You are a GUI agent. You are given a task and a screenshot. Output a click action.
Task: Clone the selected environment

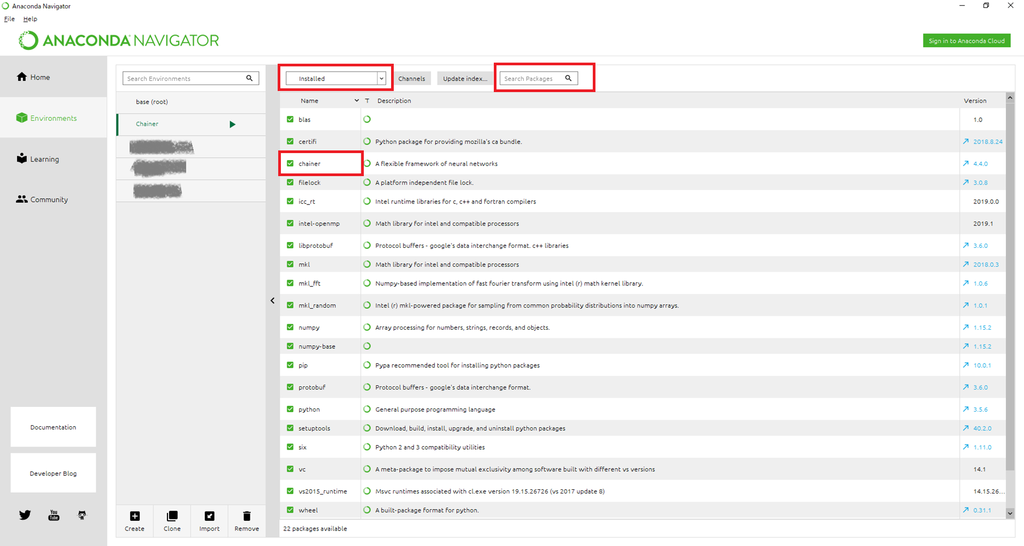172,521
